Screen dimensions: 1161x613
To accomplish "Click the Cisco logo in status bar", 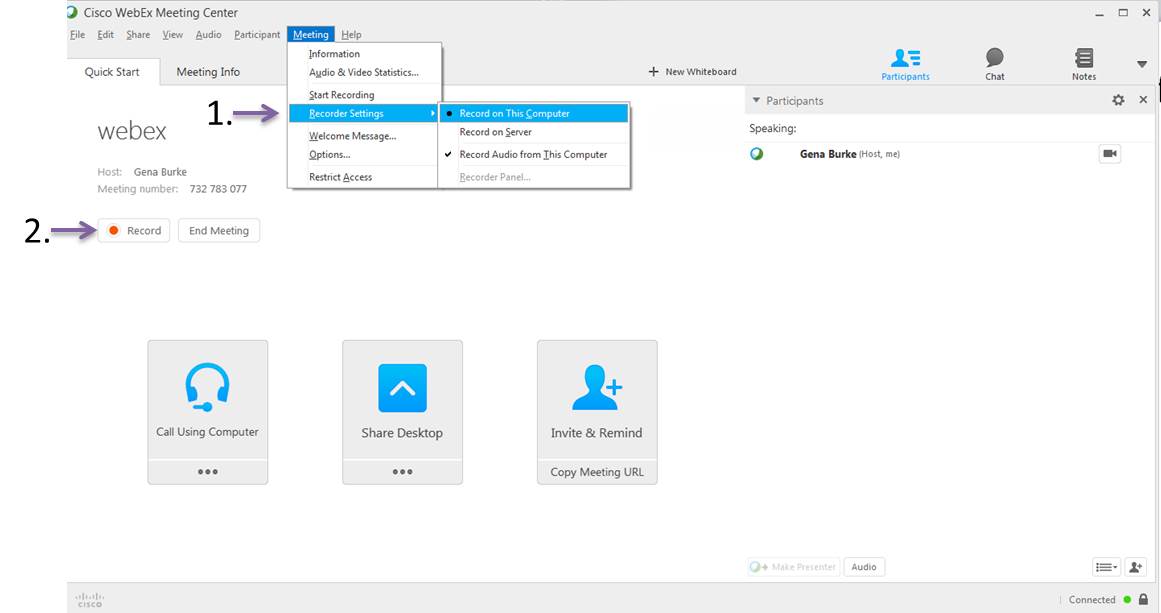I will (x=90, y=600).
